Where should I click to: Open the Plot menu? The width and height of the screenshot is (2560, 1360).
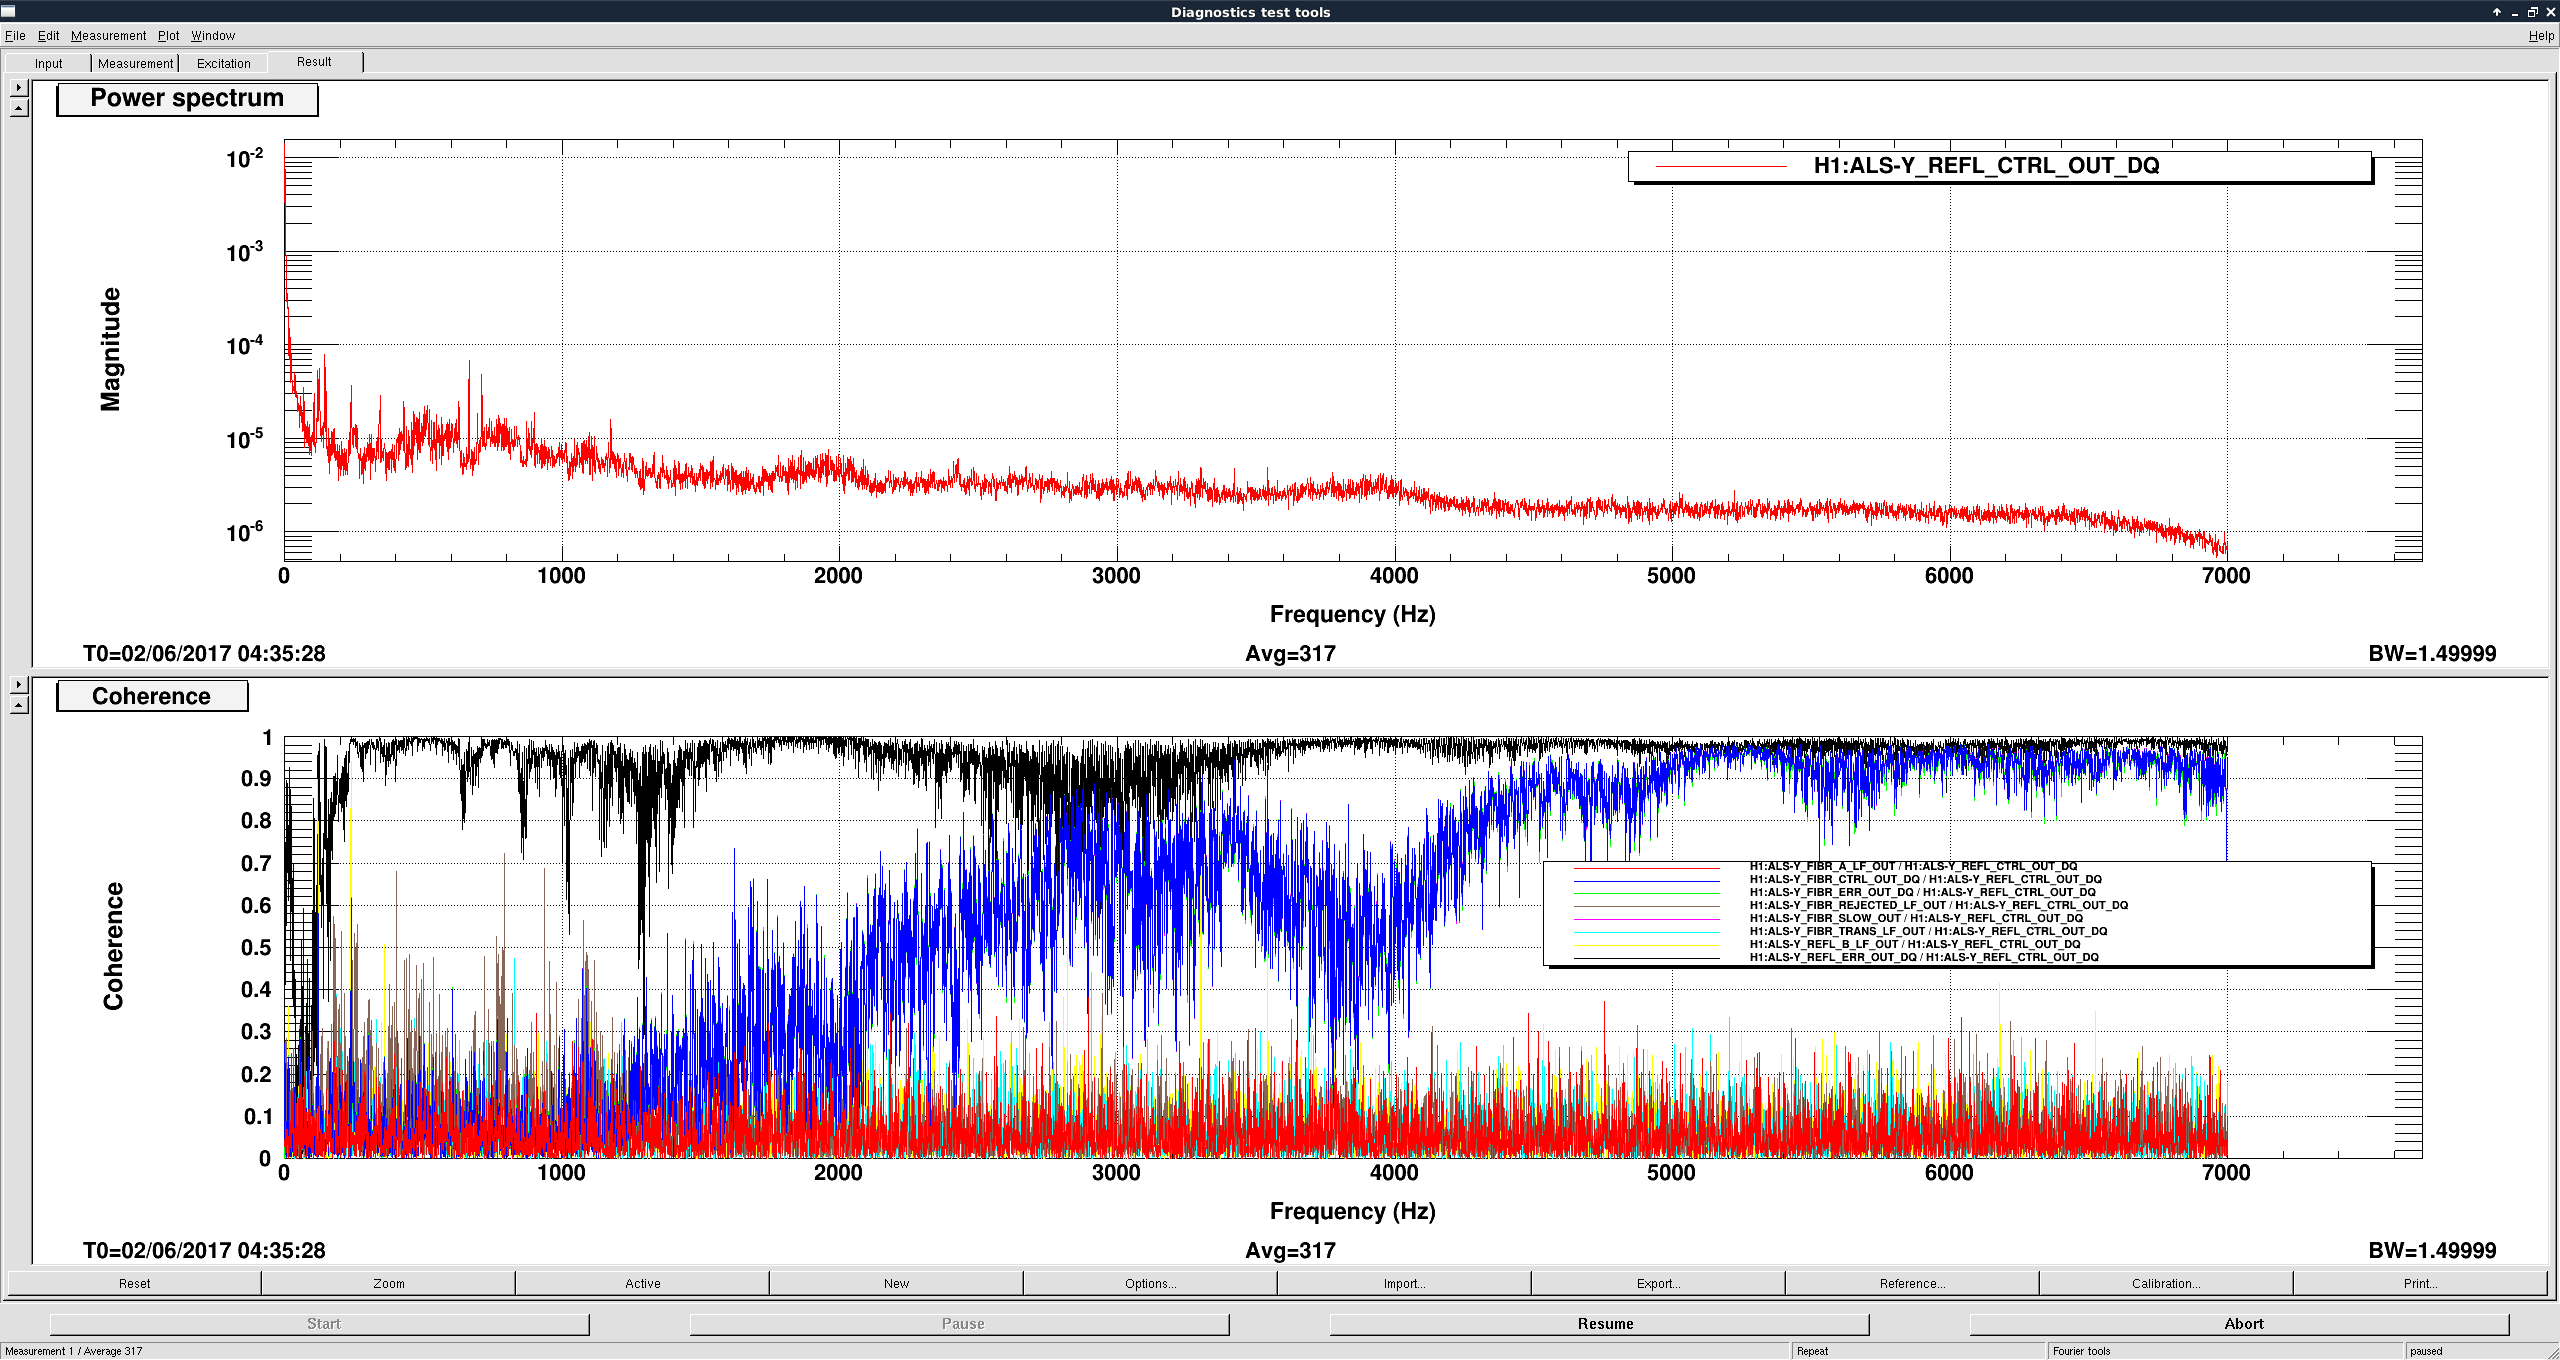tap(168, 36)
